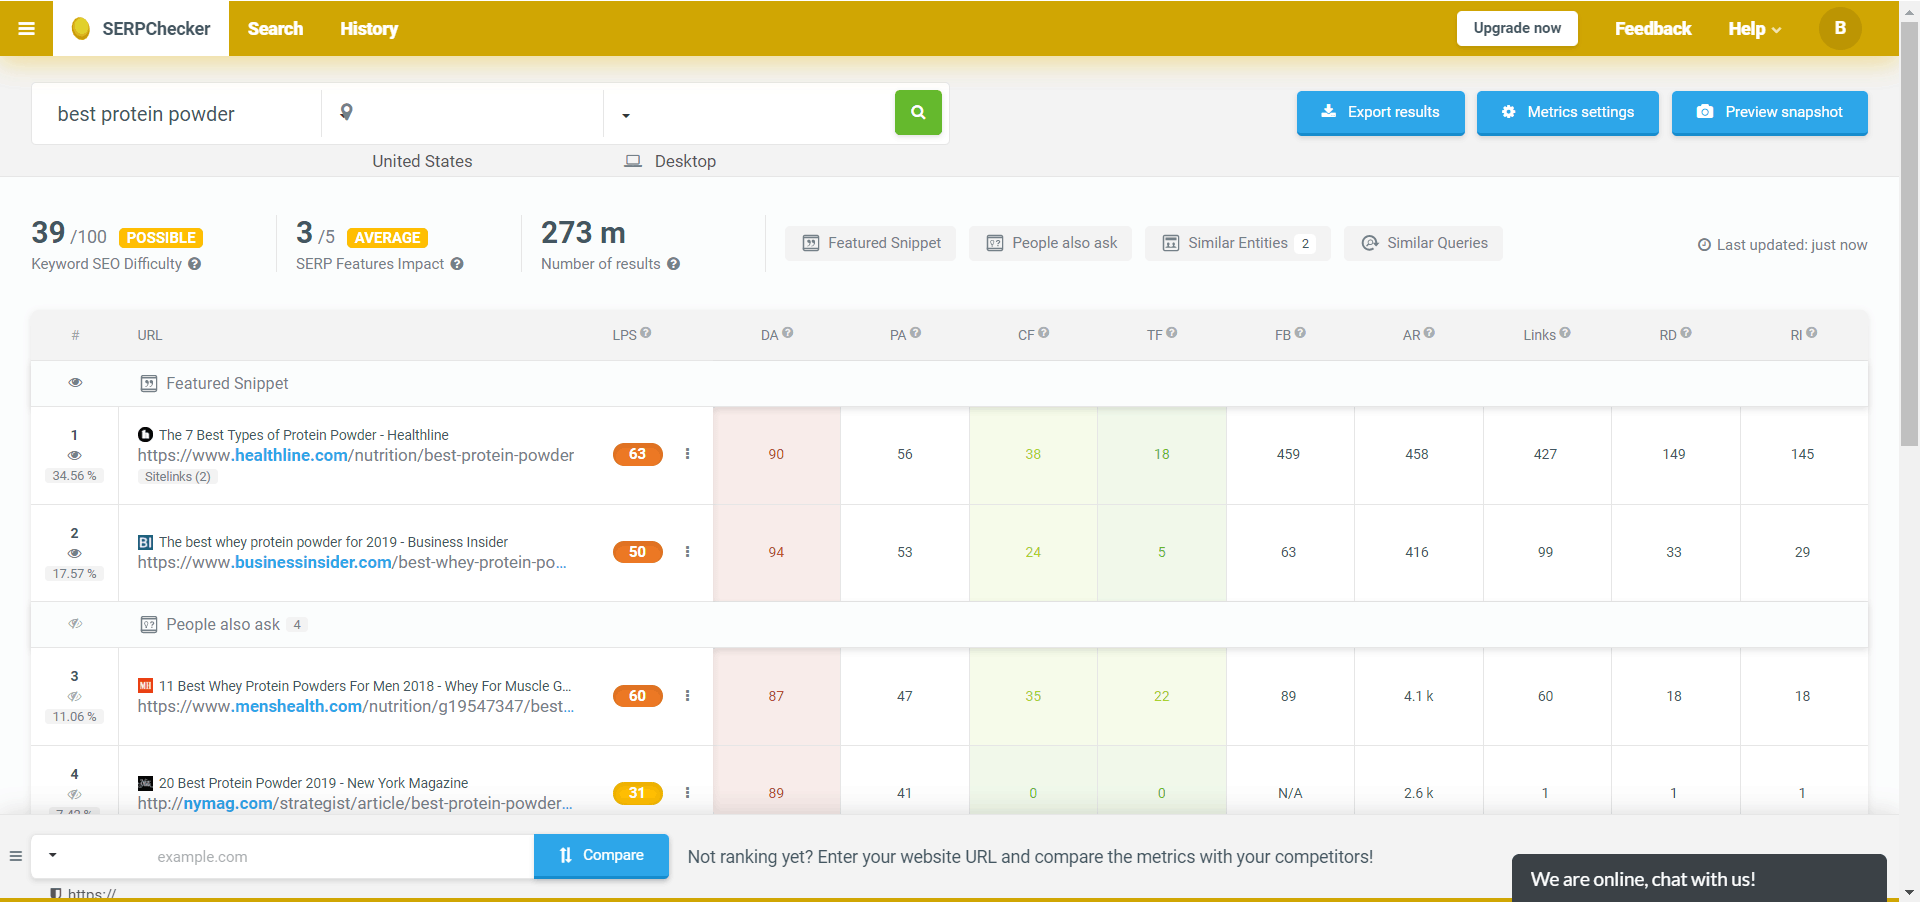Click LPS score 50 badge
This screenshot has width=1920, height=902.
(638, 552)
